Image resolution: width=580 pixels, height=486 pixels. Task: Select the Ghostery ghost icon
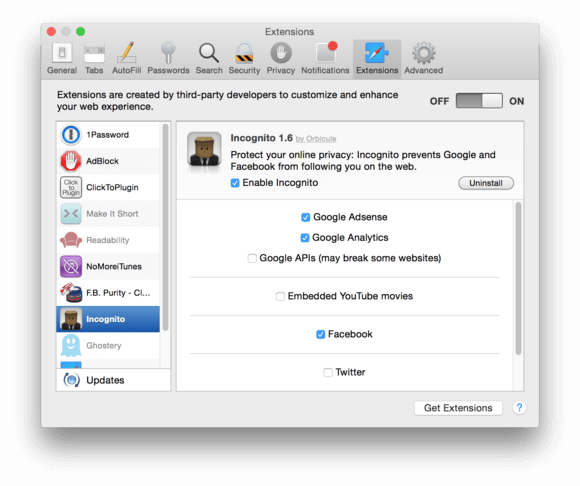coord(71,345)
